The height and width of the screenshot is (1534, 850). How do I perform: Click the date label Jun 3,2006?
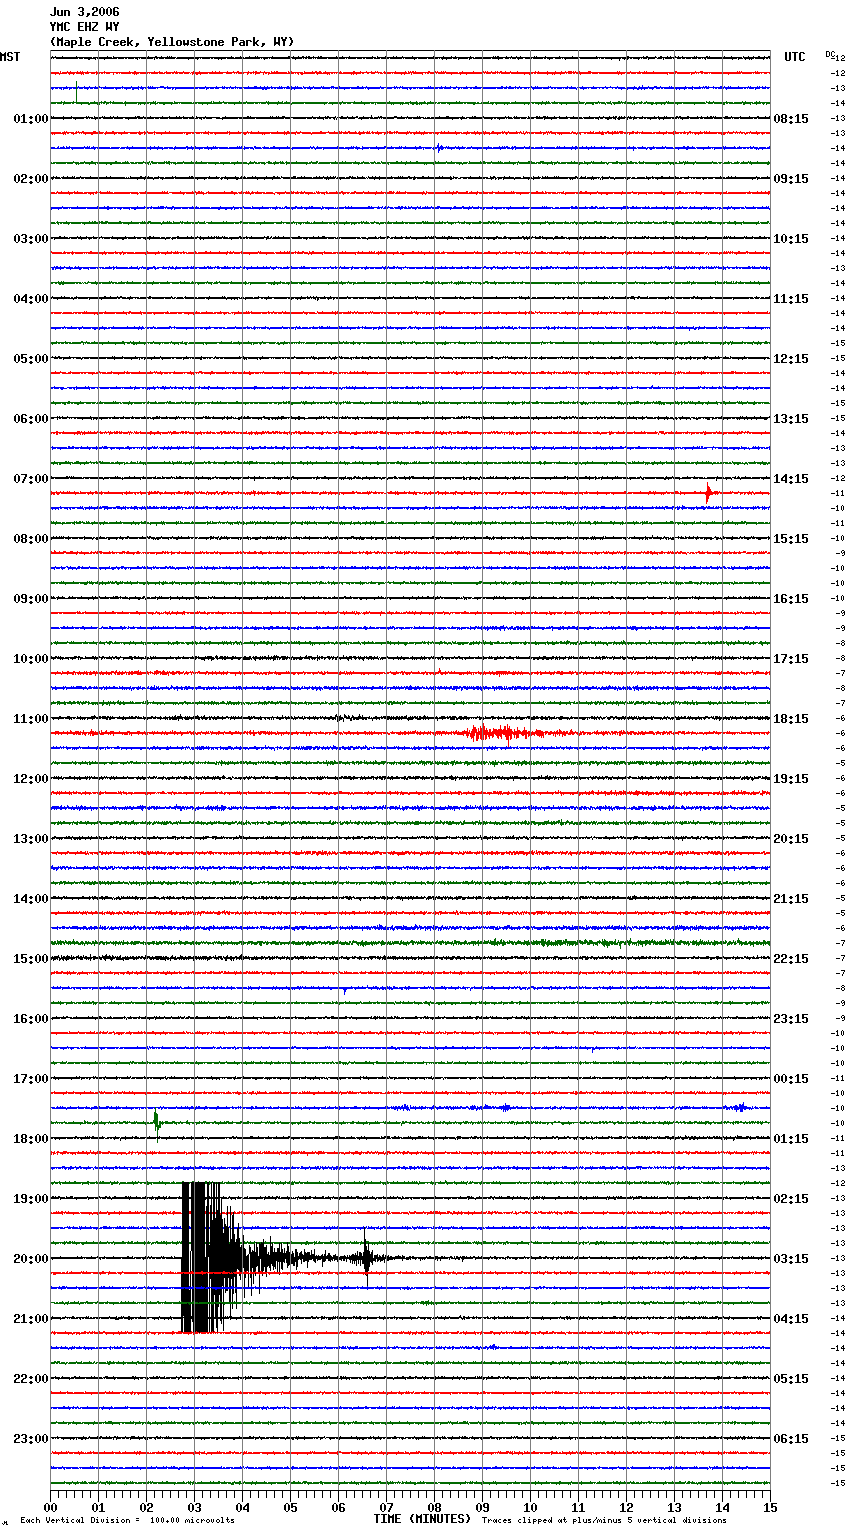coord(84,12)
